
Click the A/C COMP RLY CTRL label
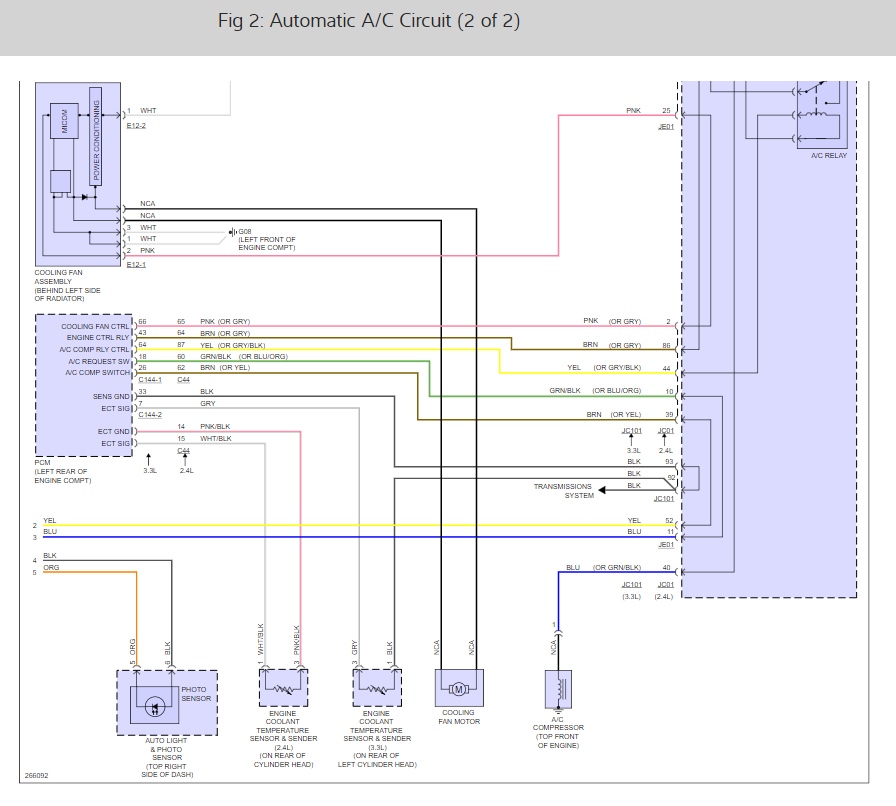pos(94,349)
